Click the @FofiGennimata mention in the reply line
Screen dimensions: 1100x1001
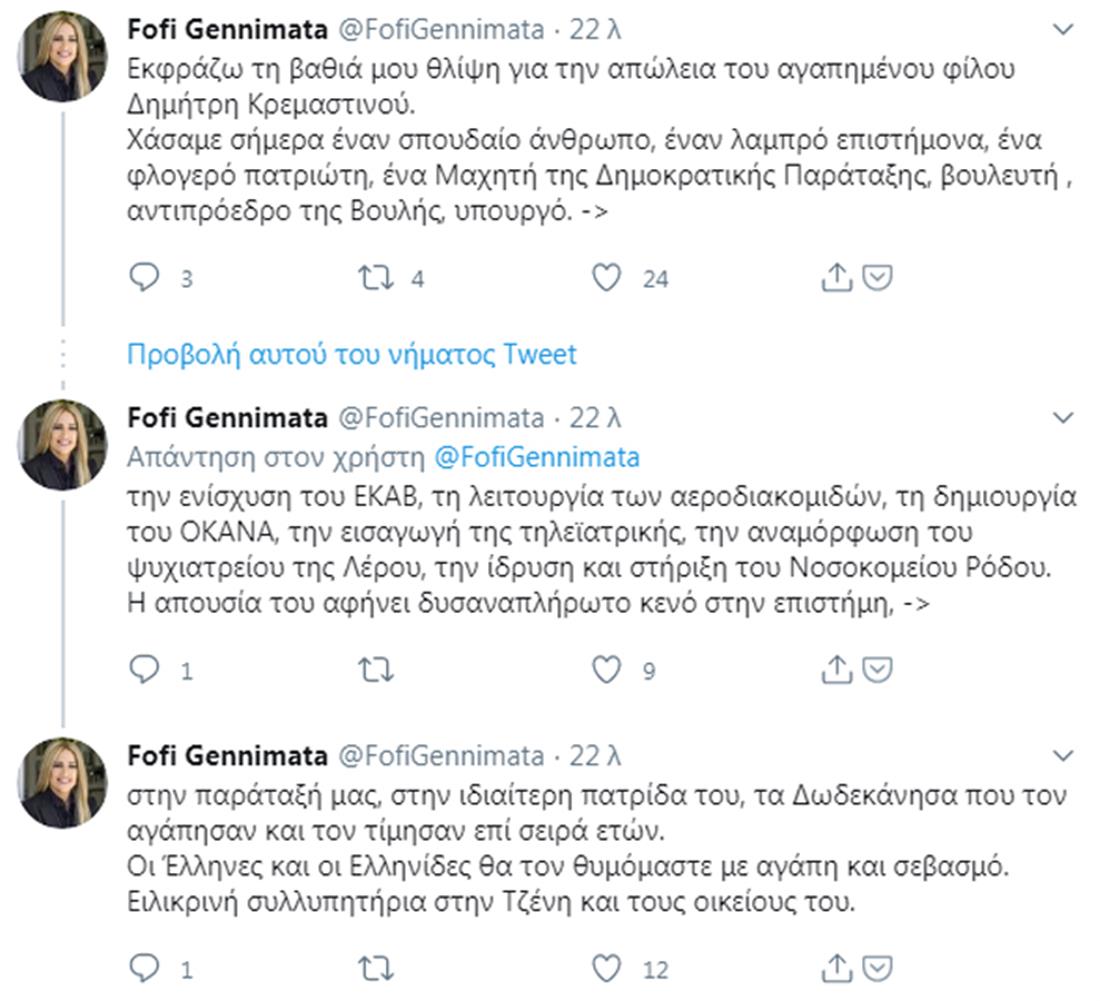click(536, 457)
